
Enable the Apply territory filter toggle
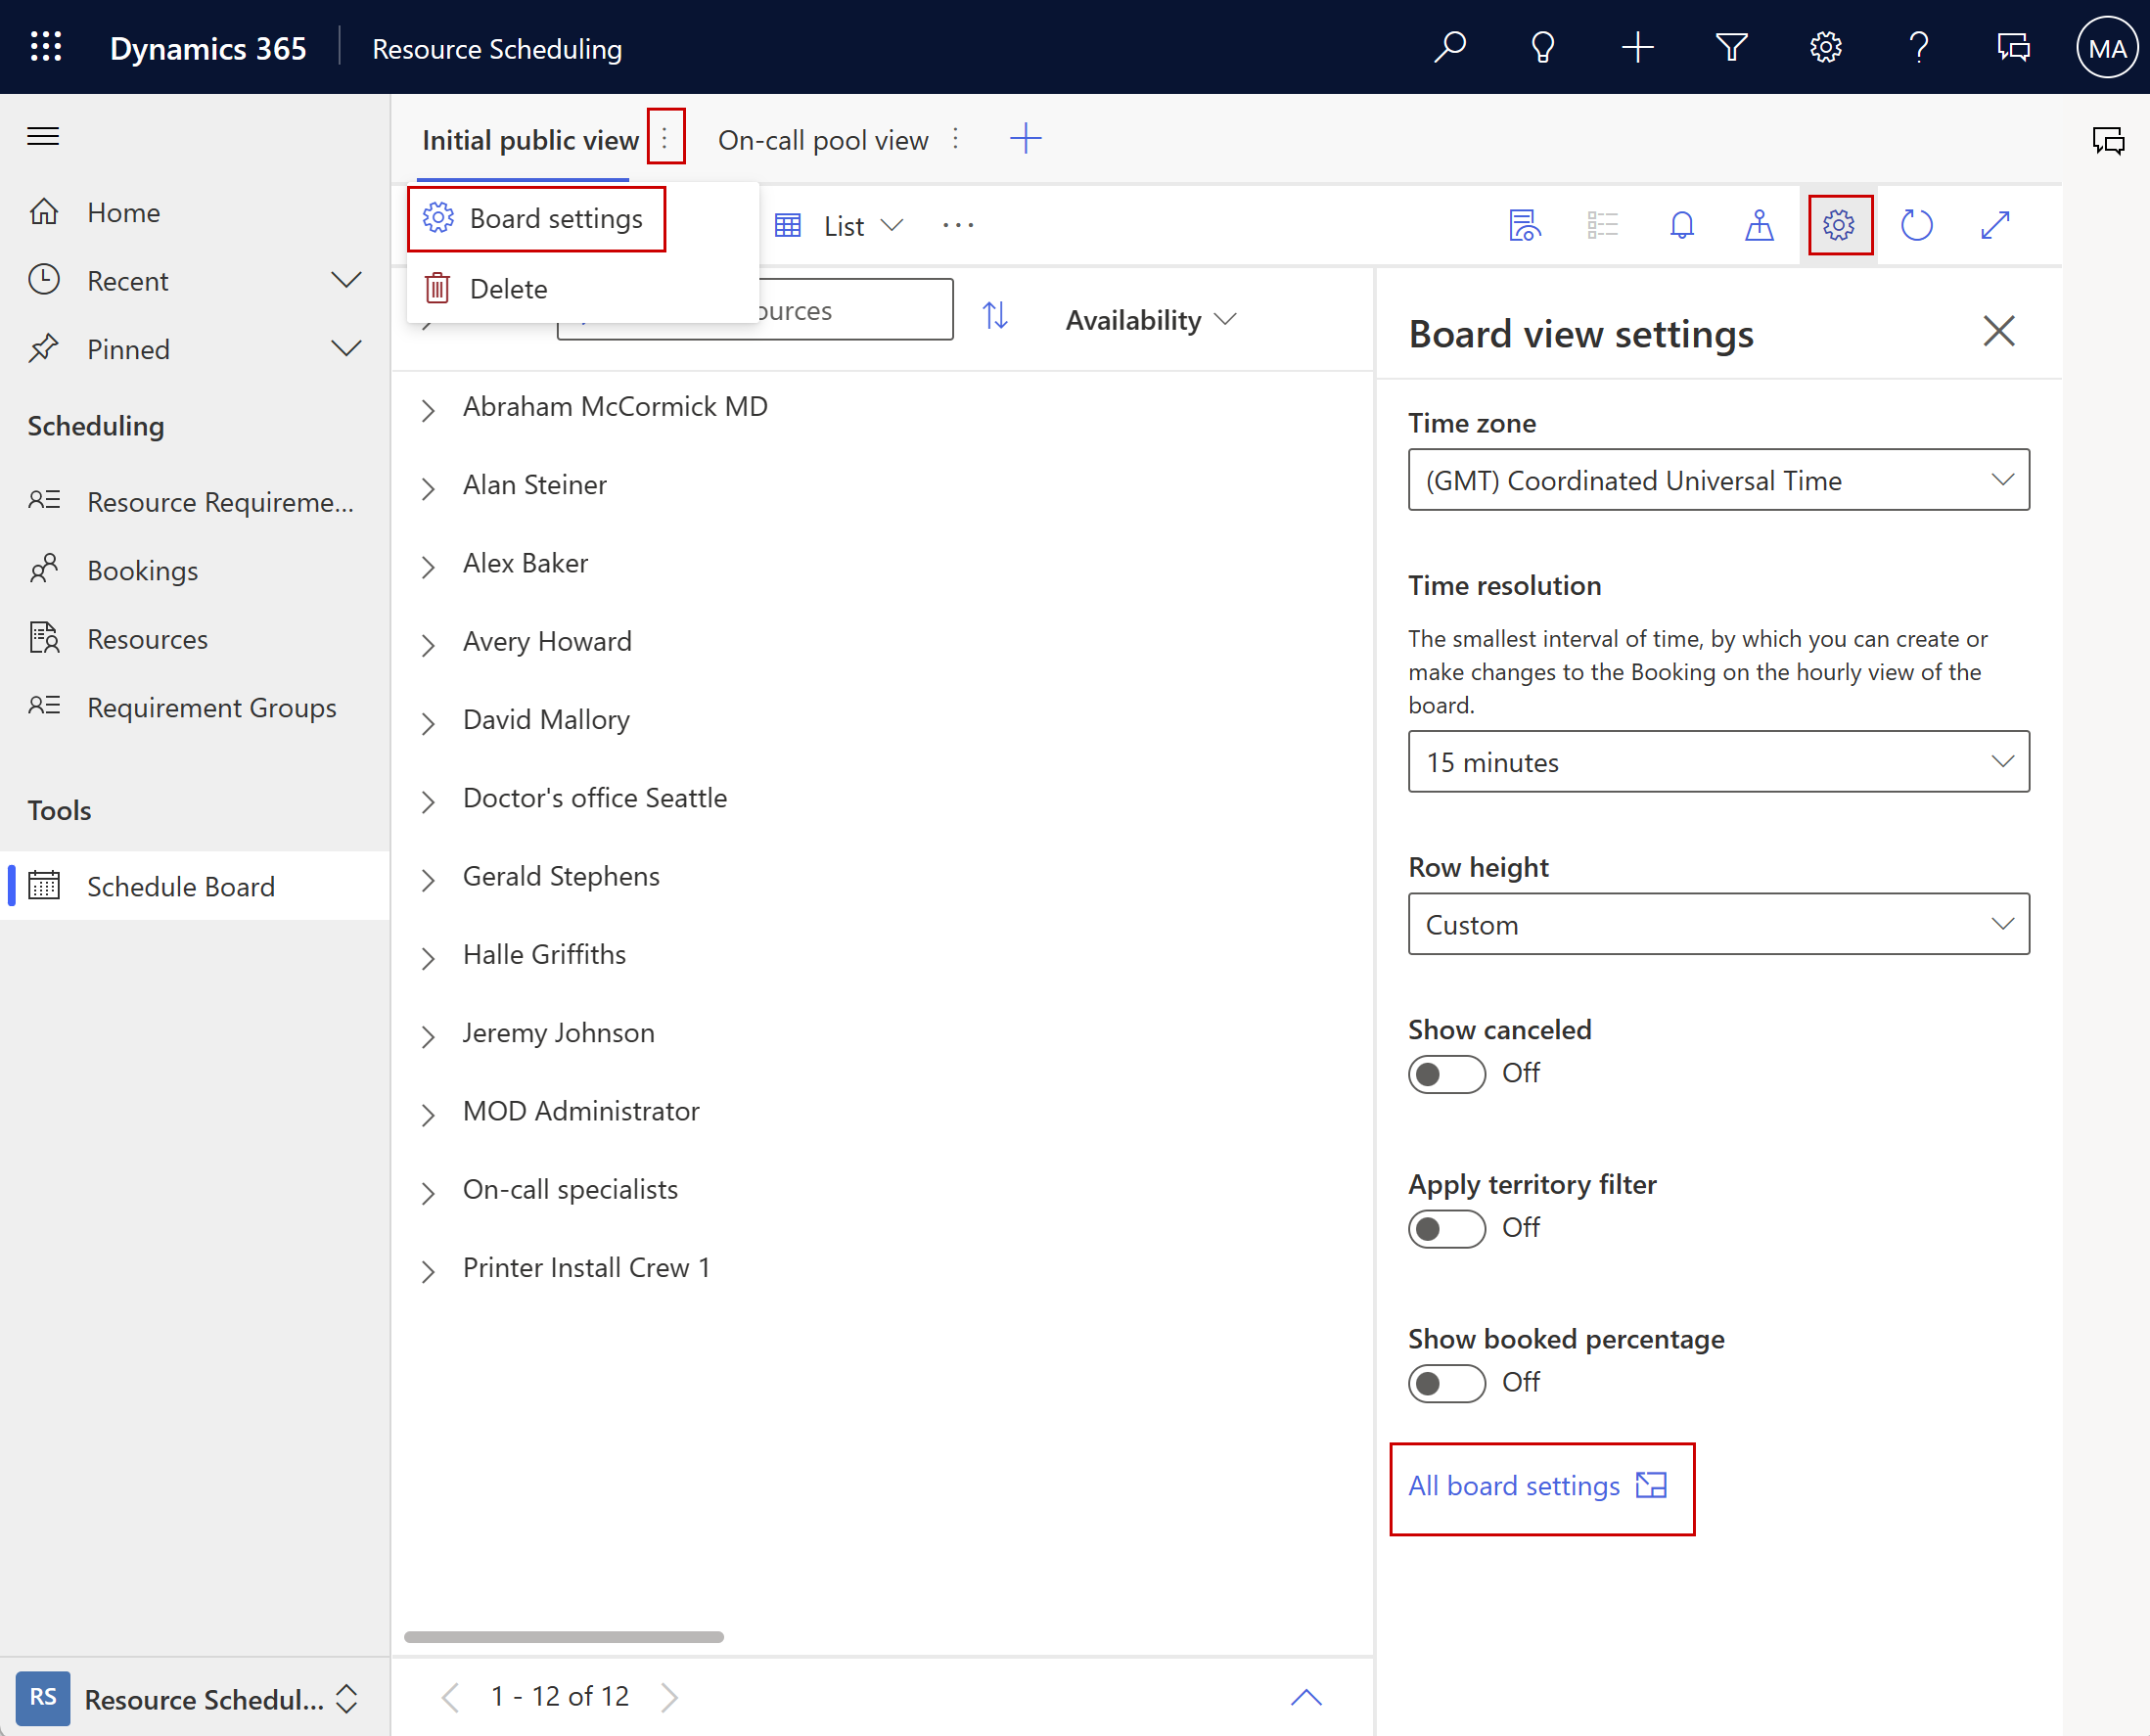pos(1443,1226)
